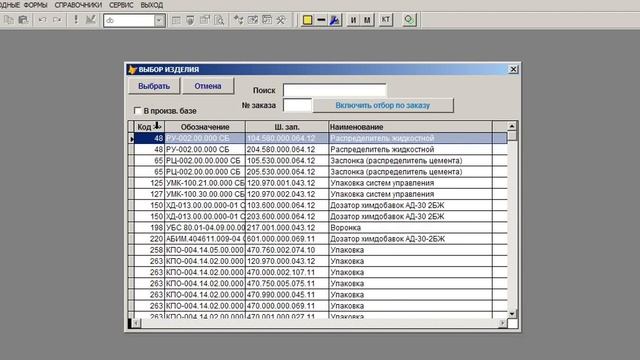The image size is (640, 360).
Task: Click the Copy icon in the toolbar
Action: tap(9, 20)
